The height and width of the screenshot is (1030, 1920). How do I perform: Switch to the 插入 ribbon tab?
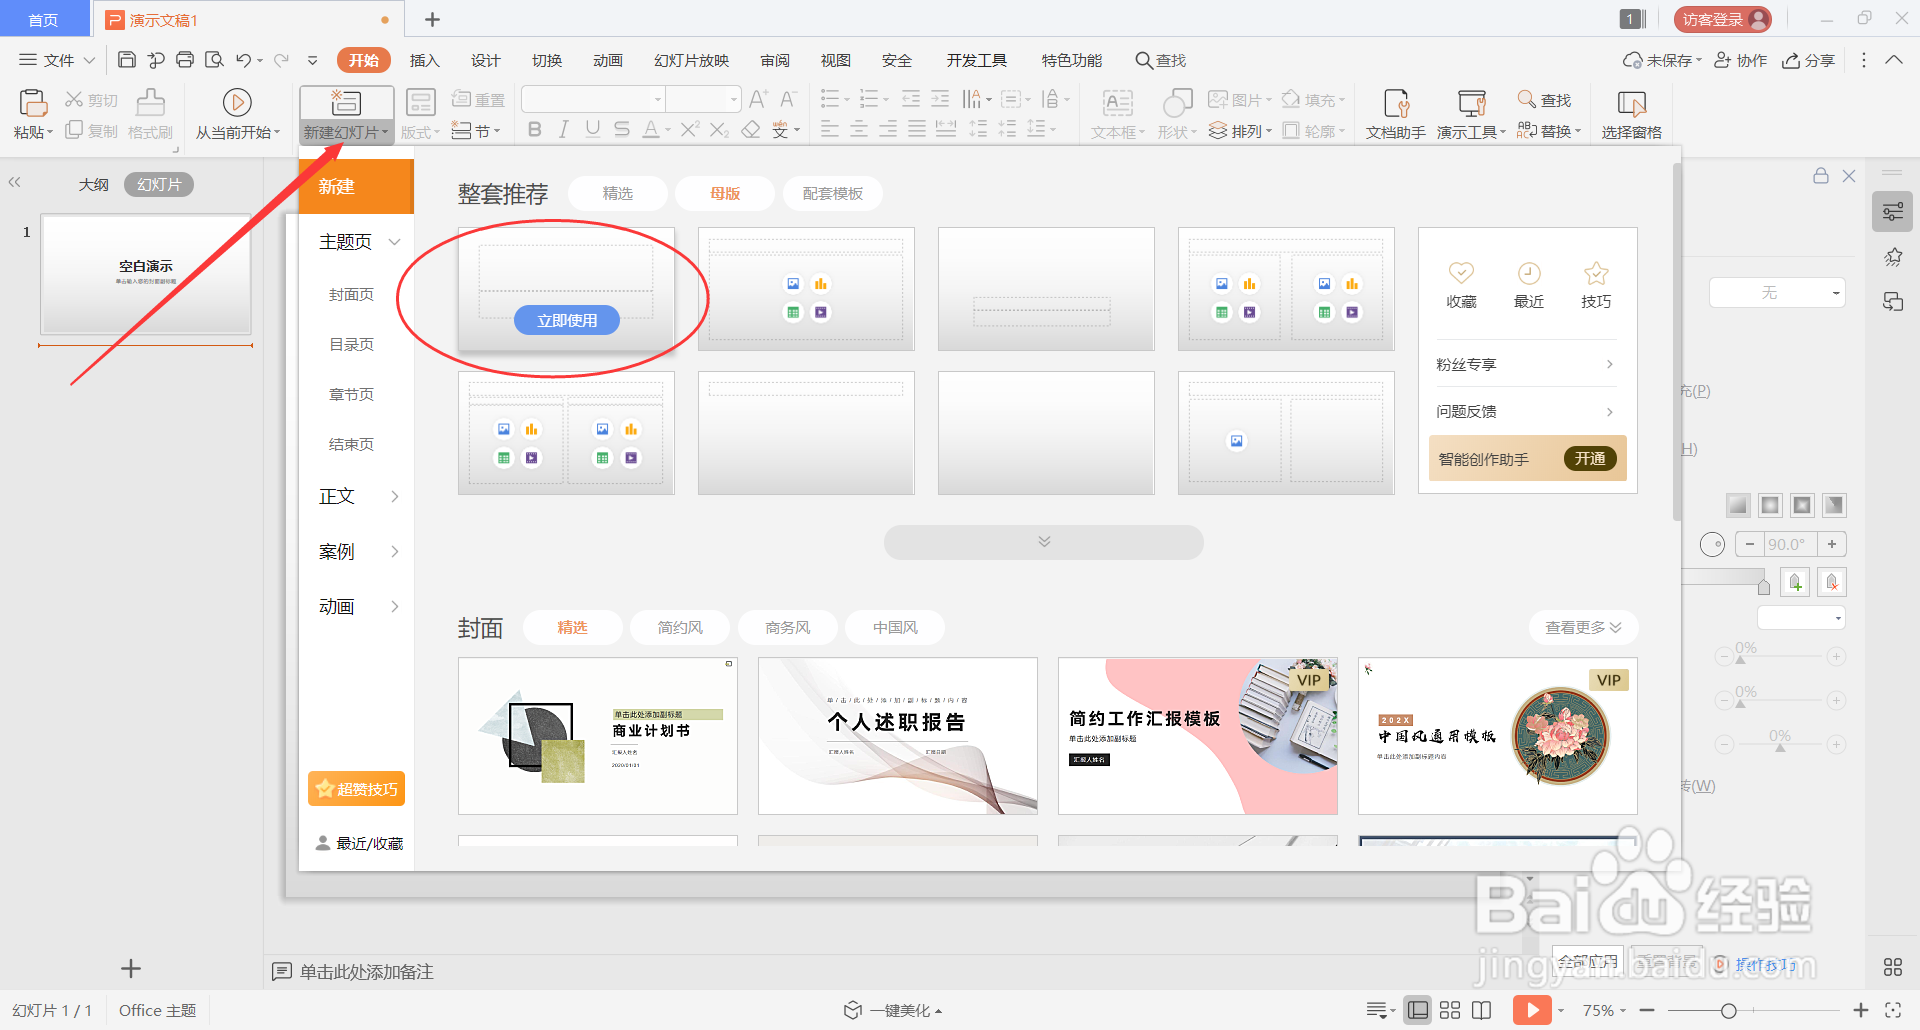[424, 60]
